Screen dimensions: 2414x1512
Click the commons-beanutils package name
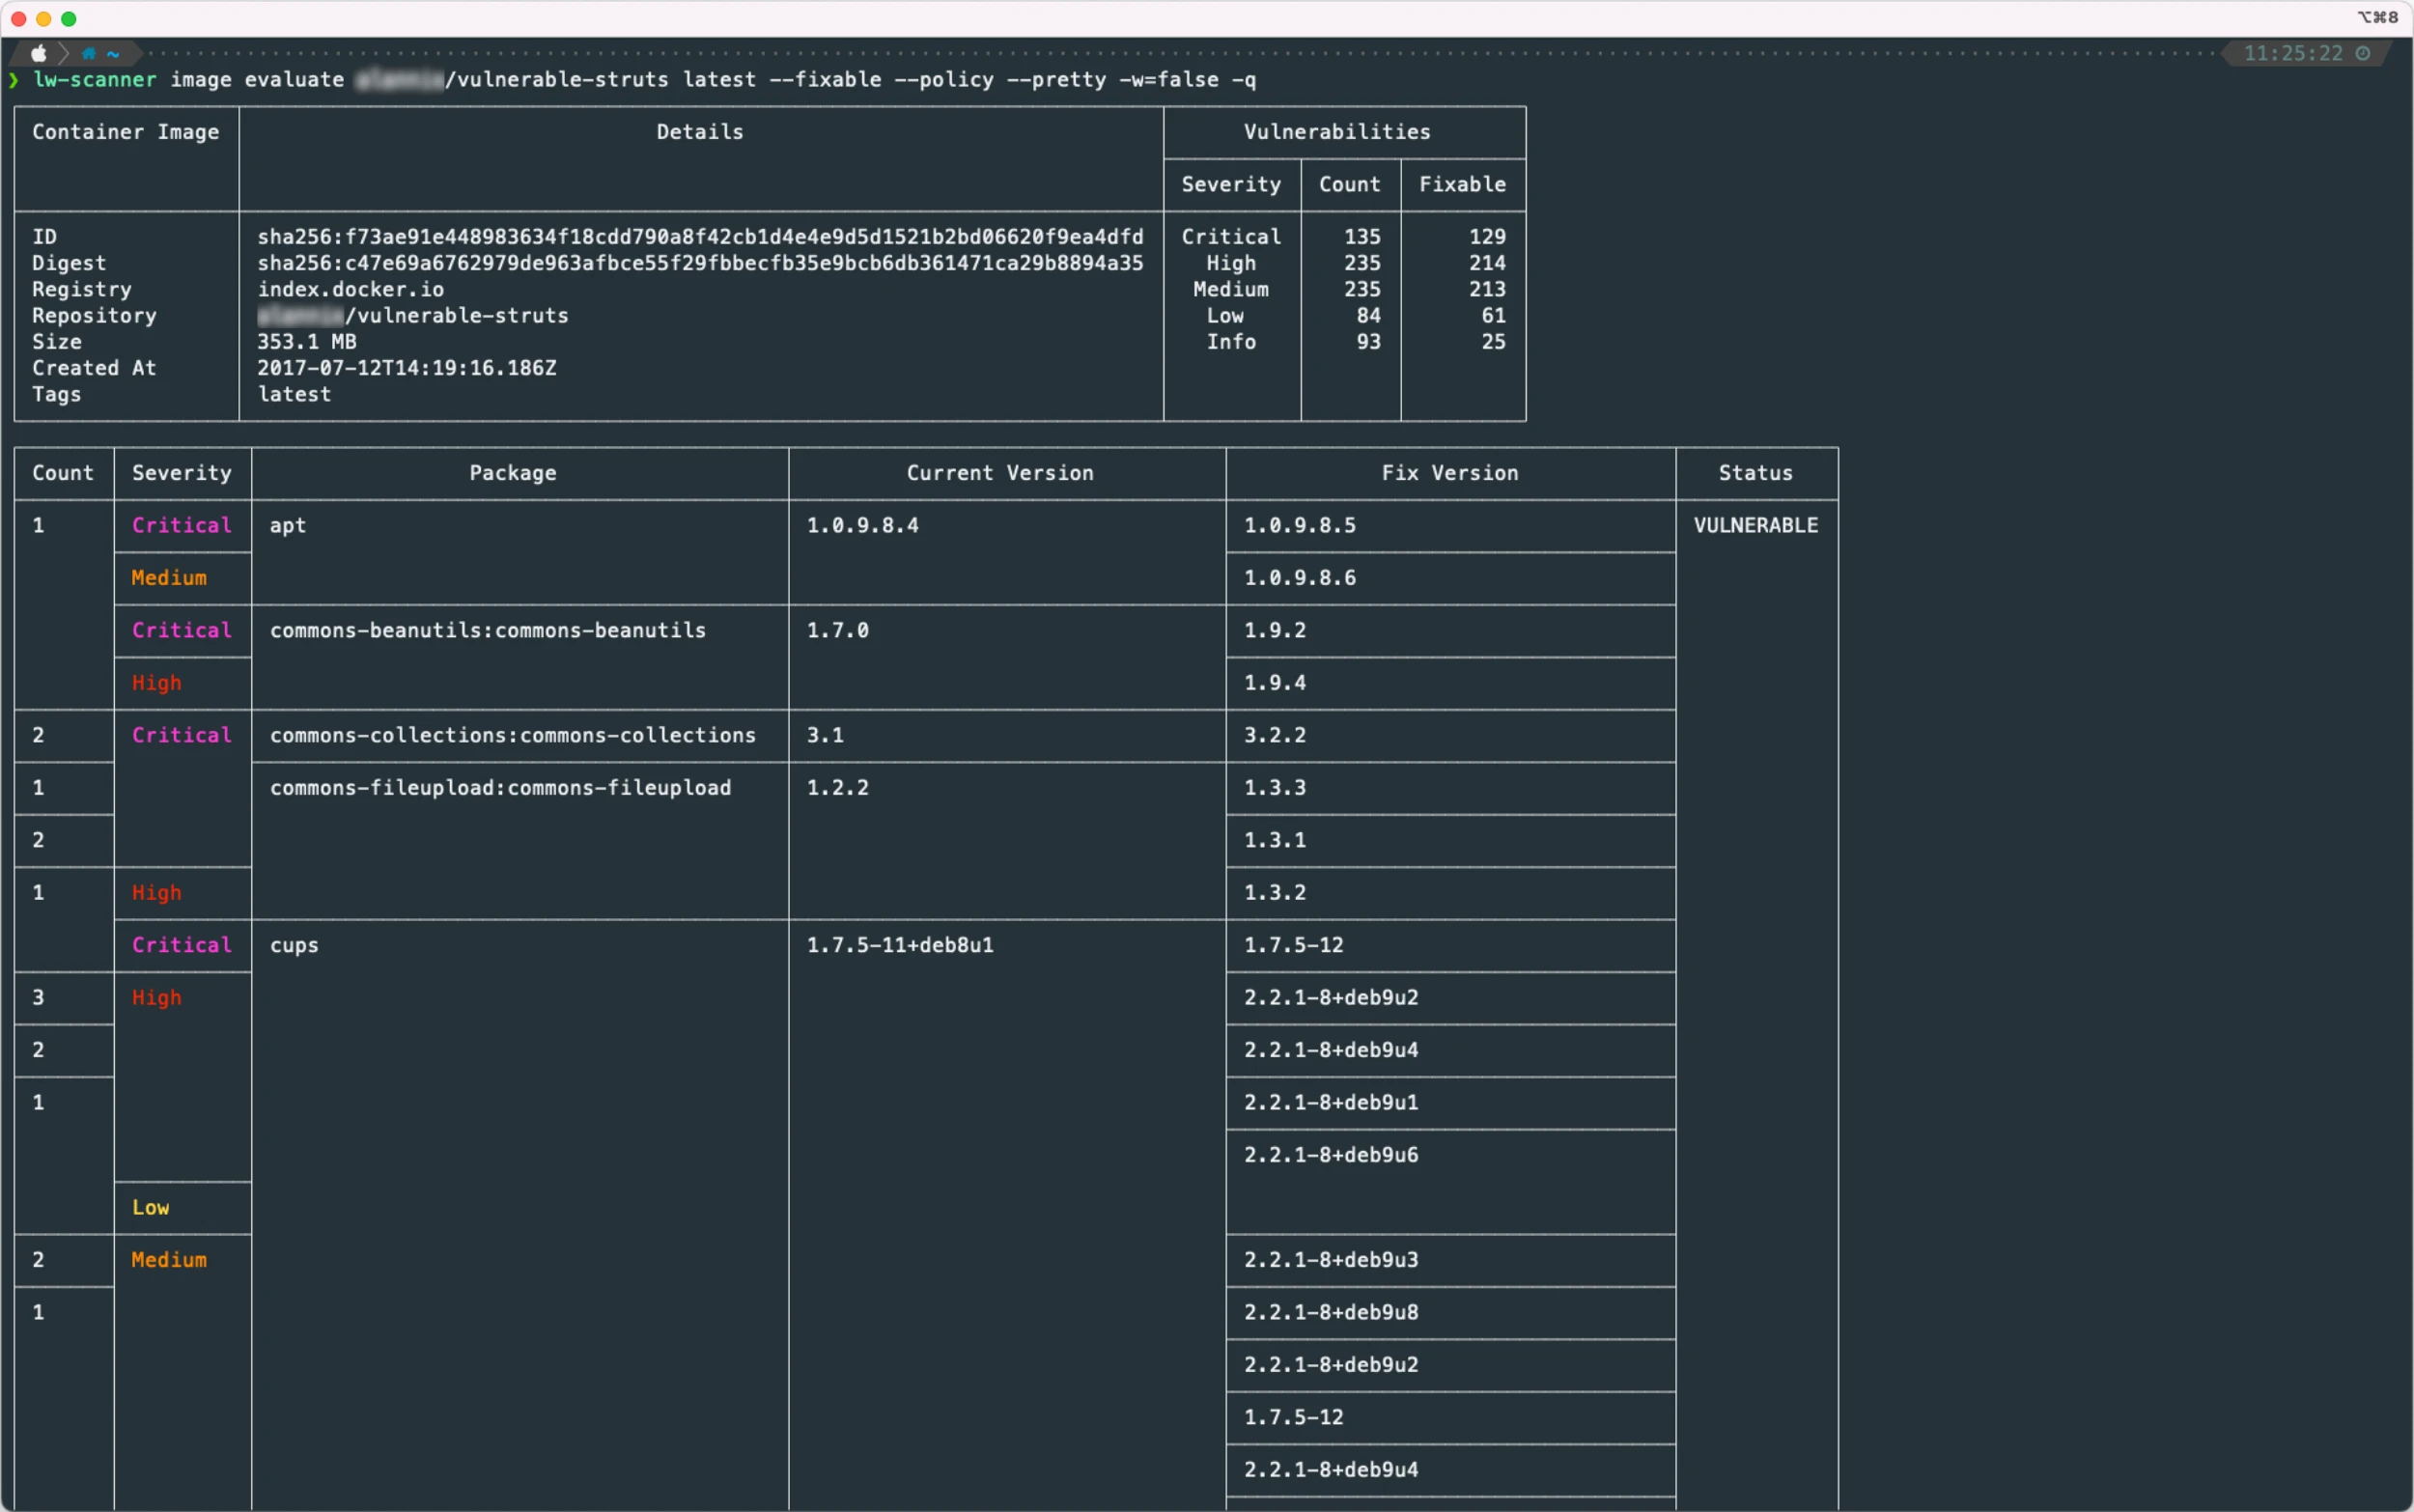click(487, 630)
